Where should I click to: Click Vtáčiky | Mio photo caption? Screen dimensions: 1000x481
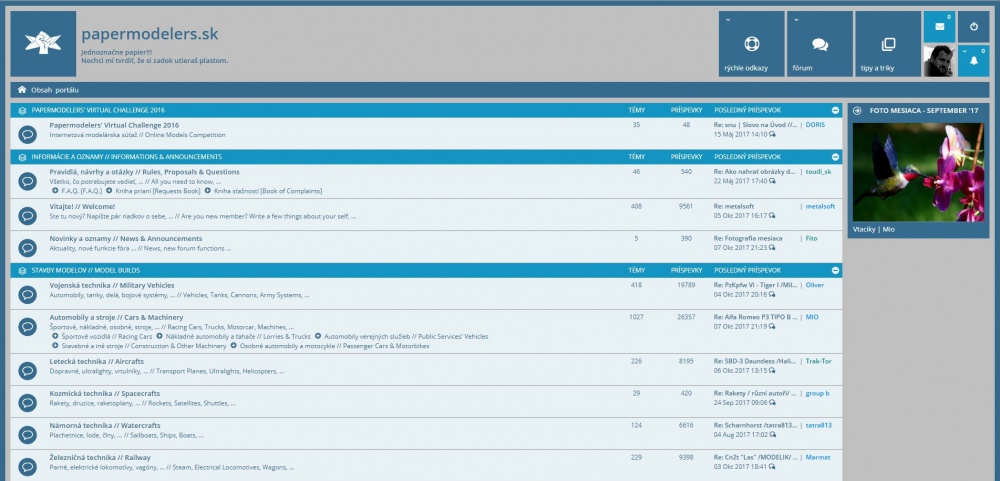873,229
